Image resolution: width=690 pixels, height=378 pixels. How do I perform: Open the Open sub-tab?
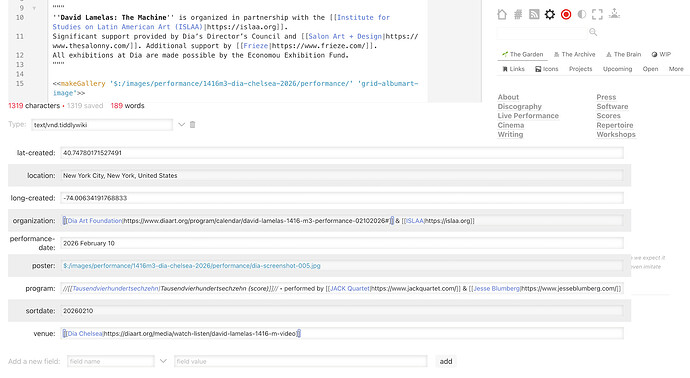650,69
